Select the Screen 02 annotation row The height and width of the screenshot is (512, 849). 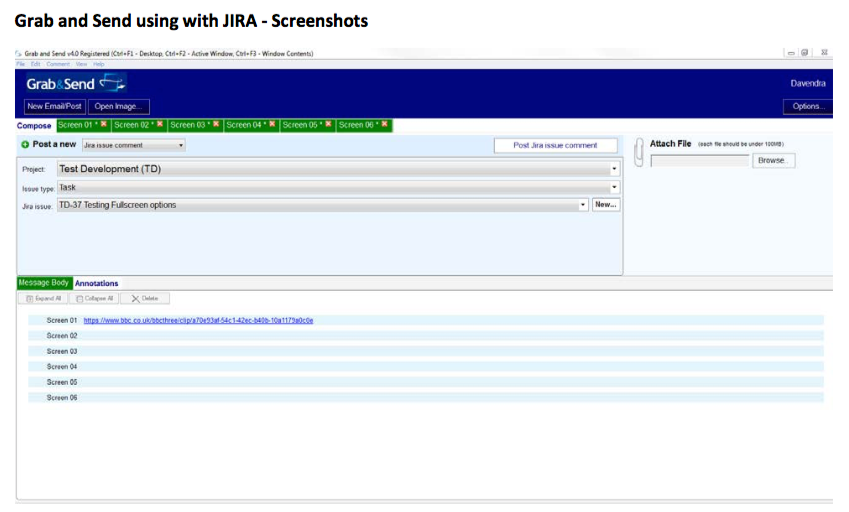[426, 336]
